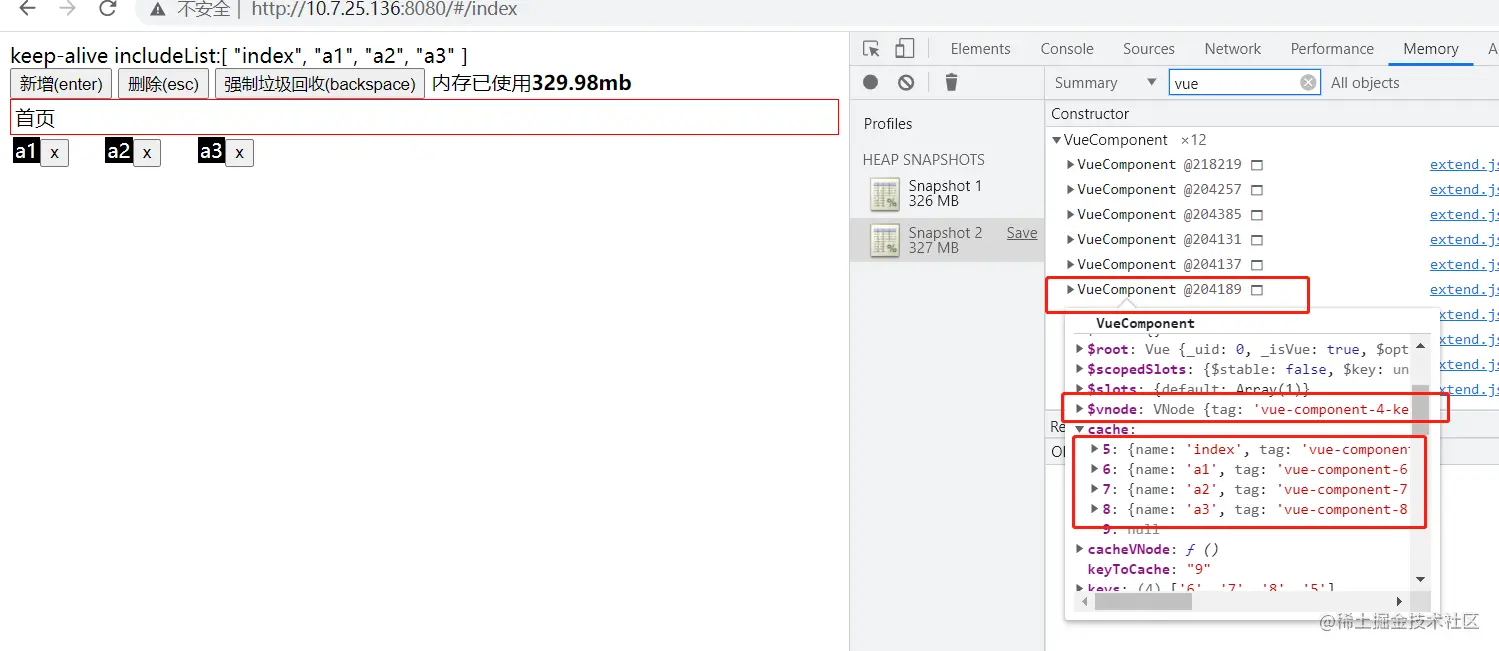This screenshot has height=651, width=1499.
Task: Click the popup vertical scrollbar up arrow
Action: (1421, 346)
